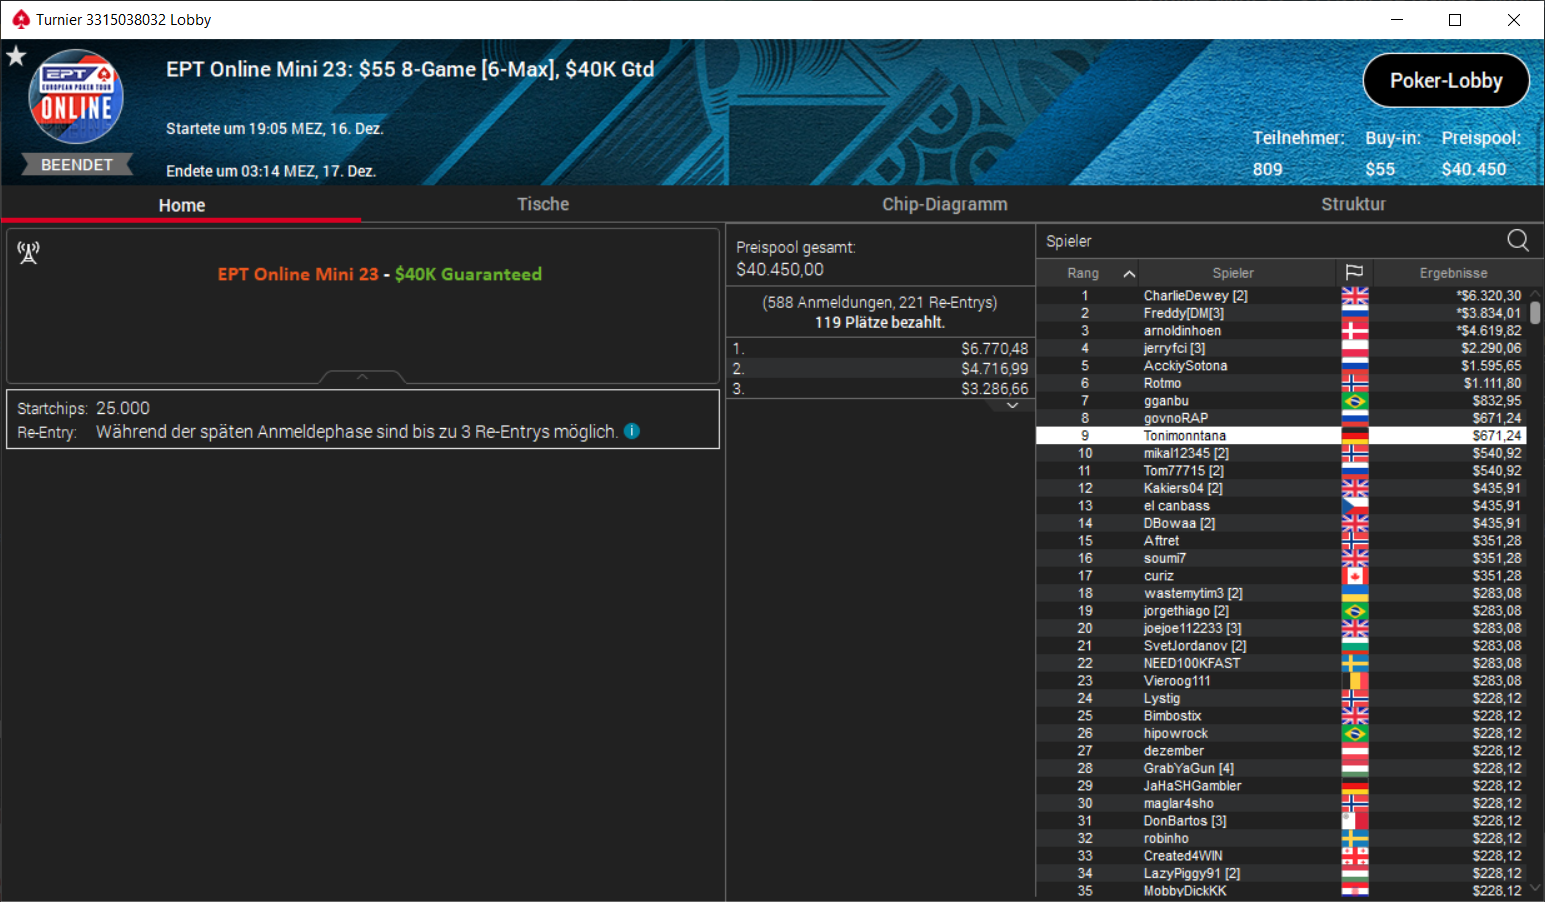Click the broadcast antenna icon

click(x=28, y=253)
